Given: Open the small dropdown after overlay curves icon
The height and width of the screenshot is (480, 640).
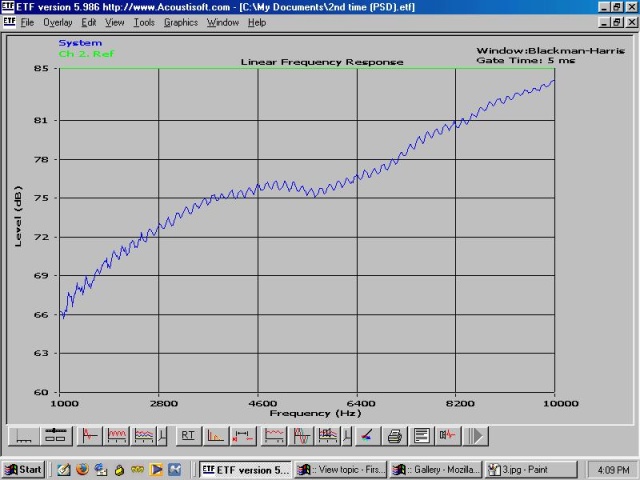Looking at the screenshot, I should (162, 436).
